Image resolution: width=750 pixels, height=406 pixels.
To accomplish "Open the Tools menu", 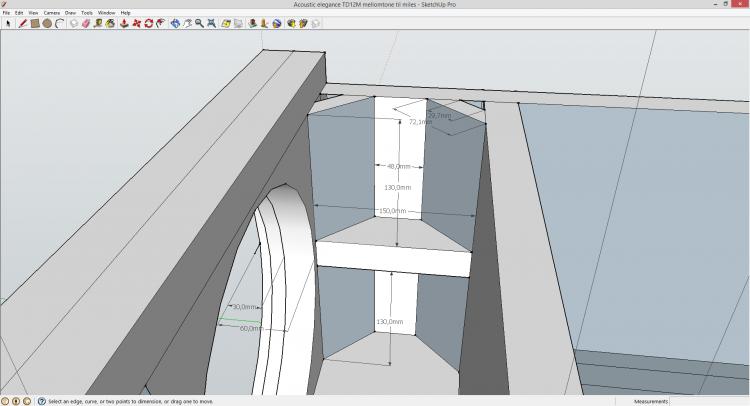I will click(87, 13).
